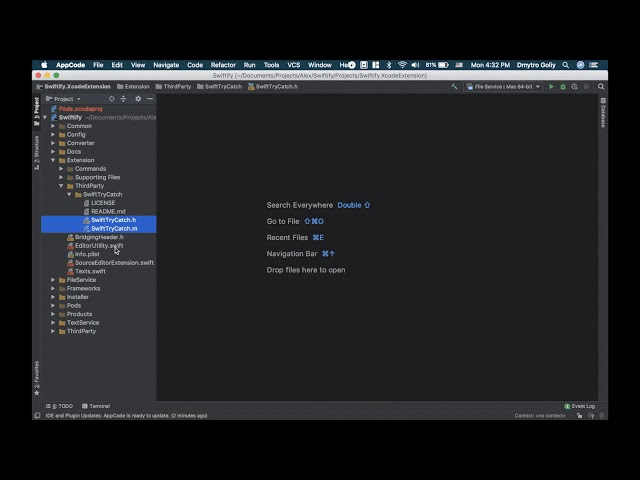Click the Stop button in toolbar
This screenshot has width=640, height=480.
[587, 87]
